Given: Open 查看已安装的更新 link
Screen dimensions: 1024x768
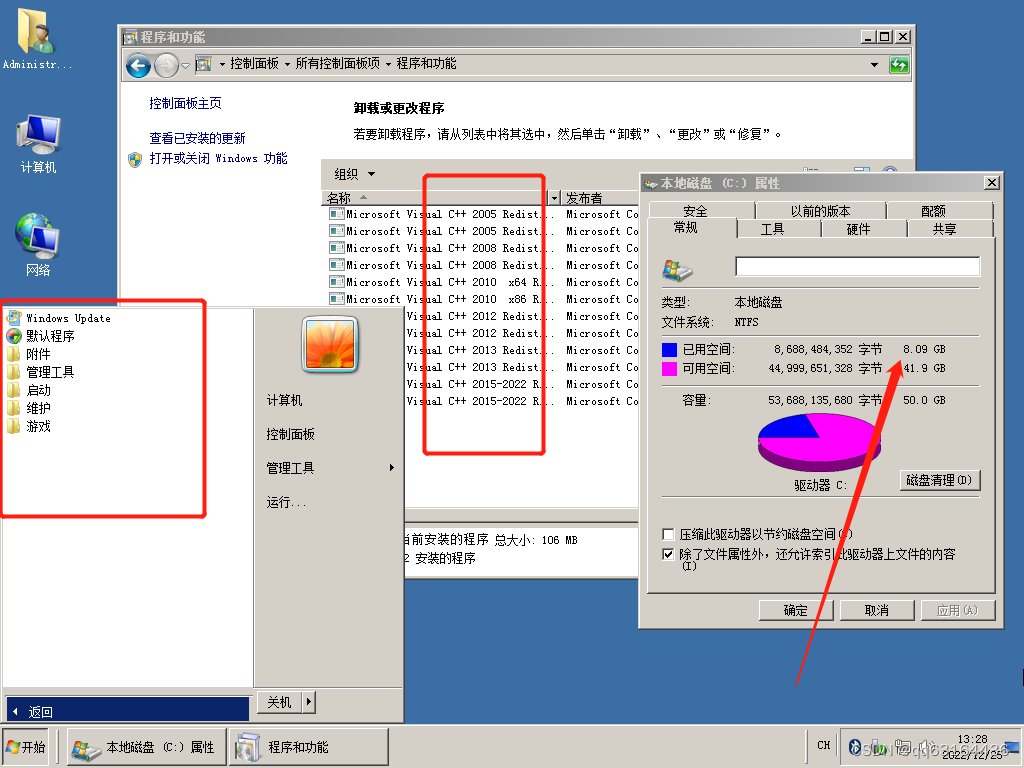Looking at the screenshot, I should [x=197, y=138].
